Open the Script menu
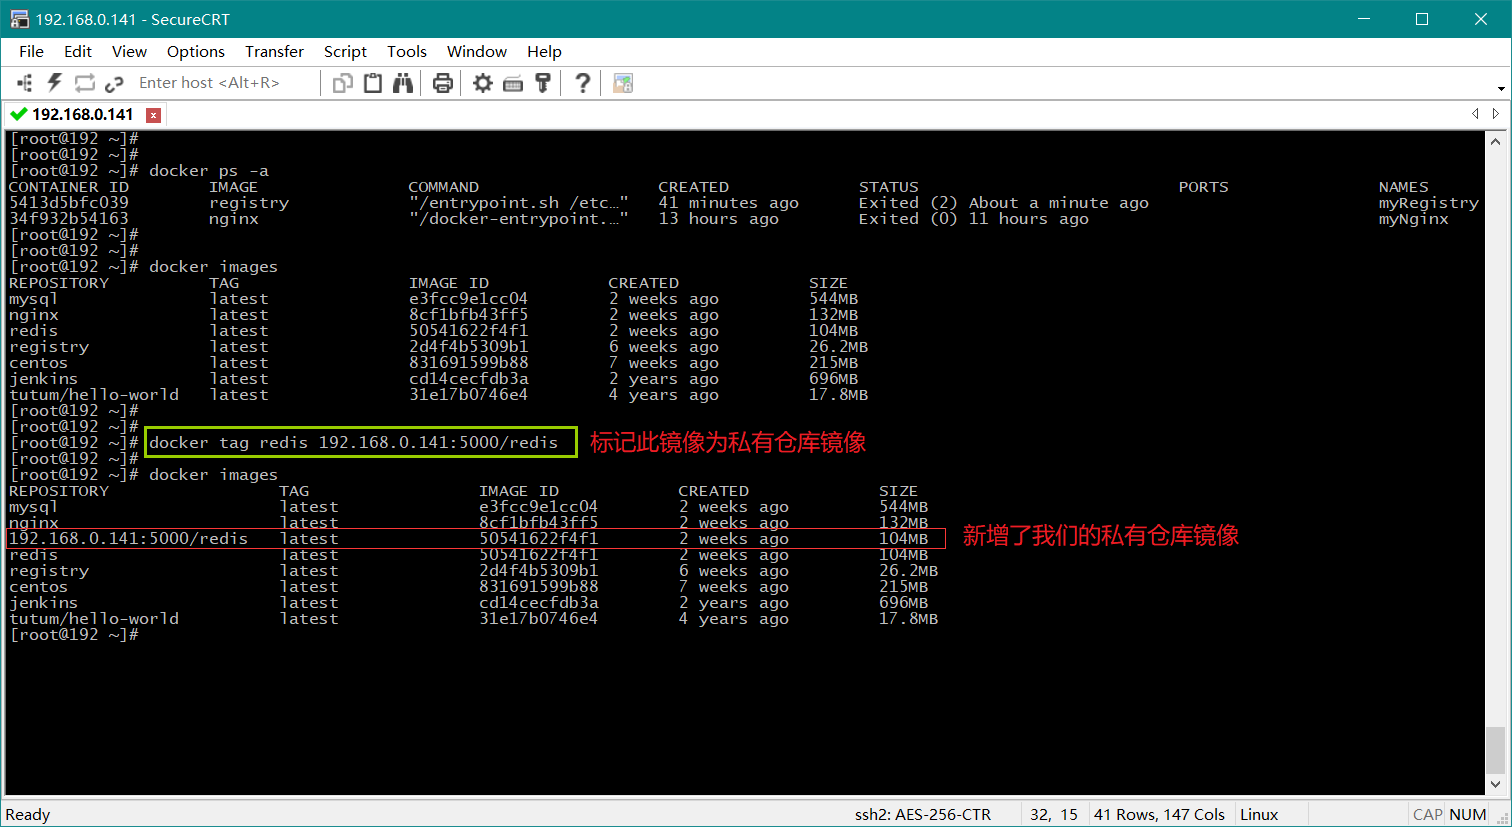Screen dimensions: 1512x827 [x=345, y=52]
